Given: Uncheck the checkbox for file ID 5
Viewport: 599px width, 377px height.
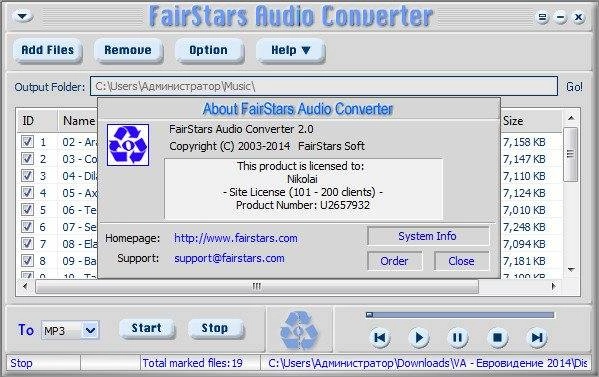Looking at the screenshot, I should click(27, 210).
